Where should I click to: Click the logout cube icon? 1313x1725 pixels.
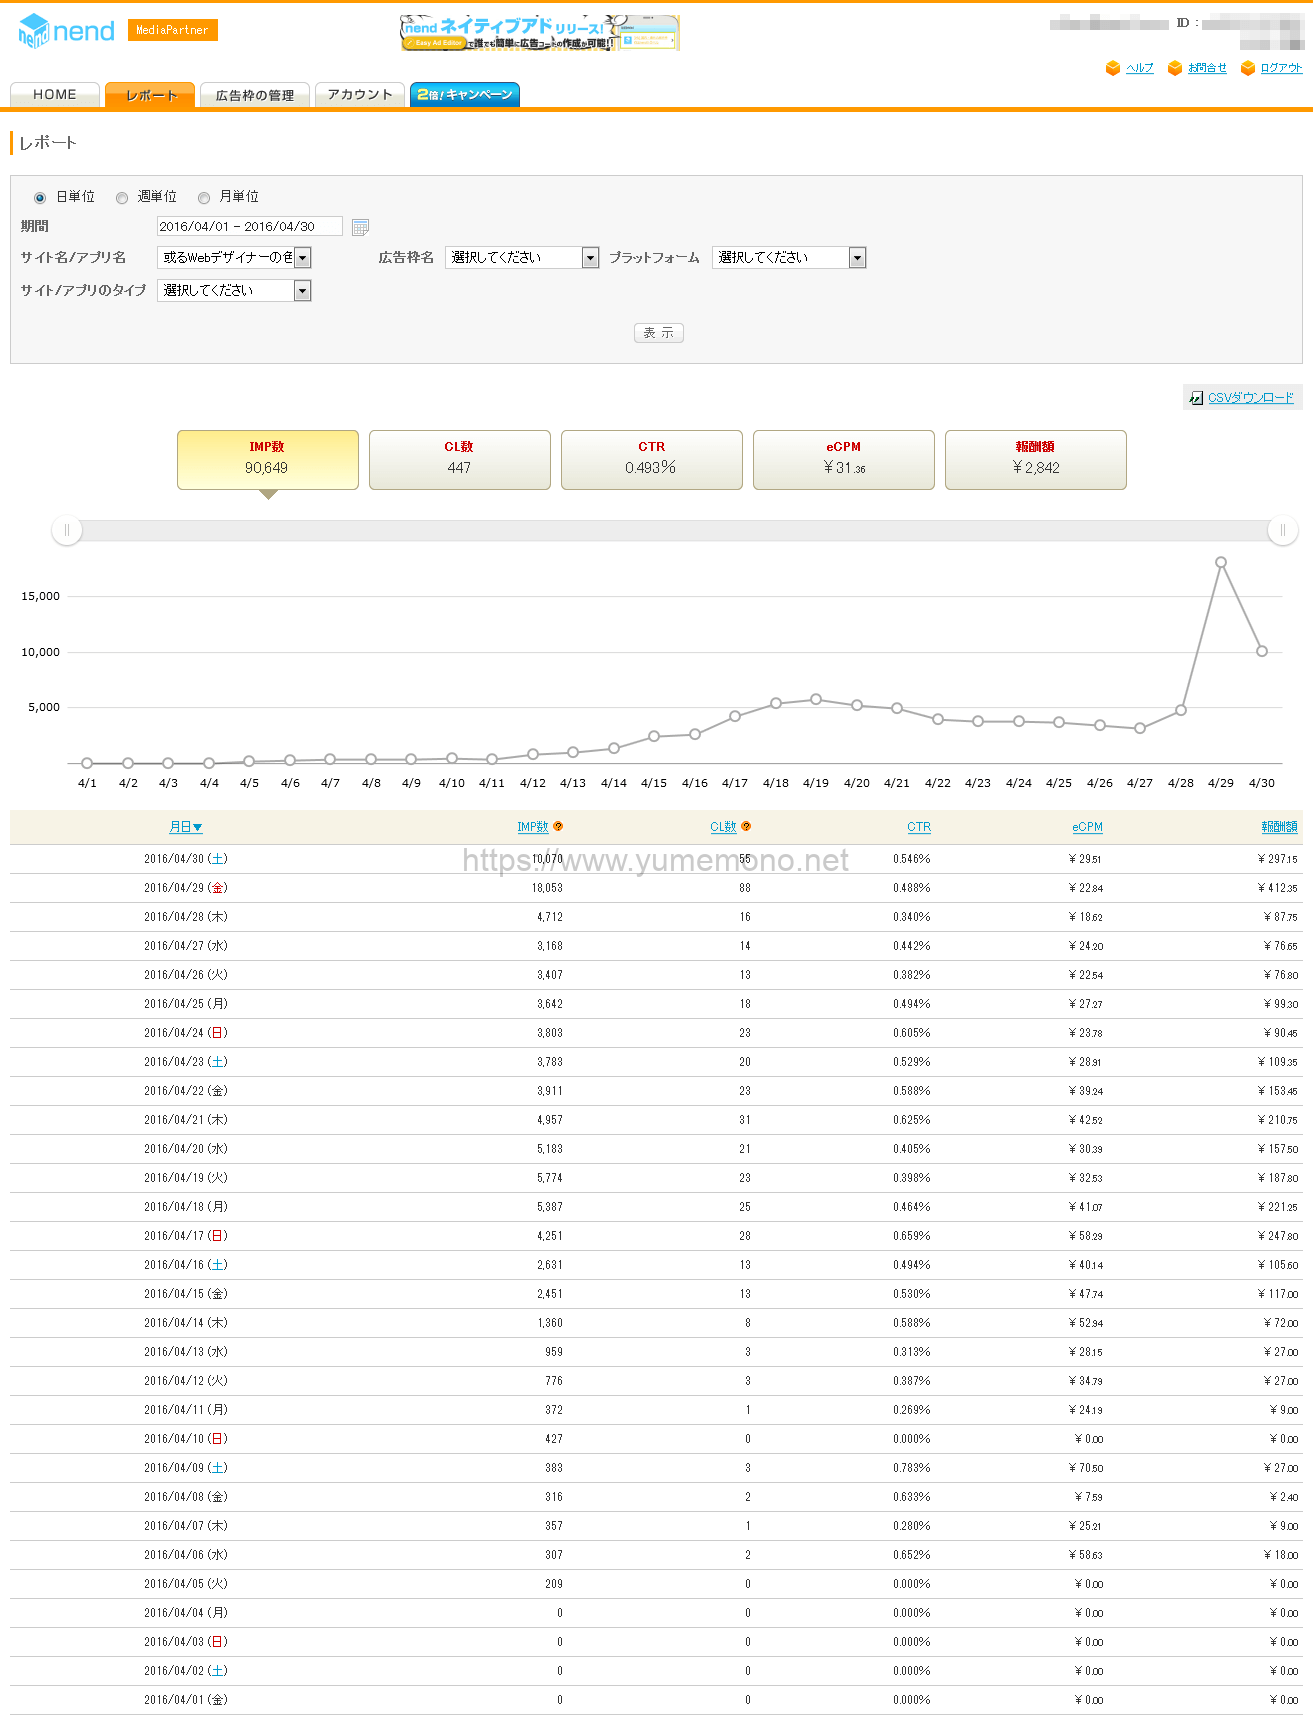(x=1247, y=68)
